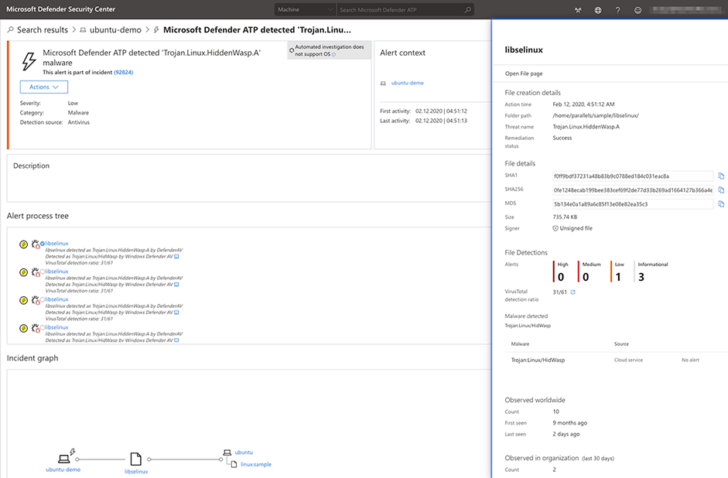Select the circle on fourth libselinux row
Image resolution: width=728 pixels, height=478 pixels.
coord(42,327)
